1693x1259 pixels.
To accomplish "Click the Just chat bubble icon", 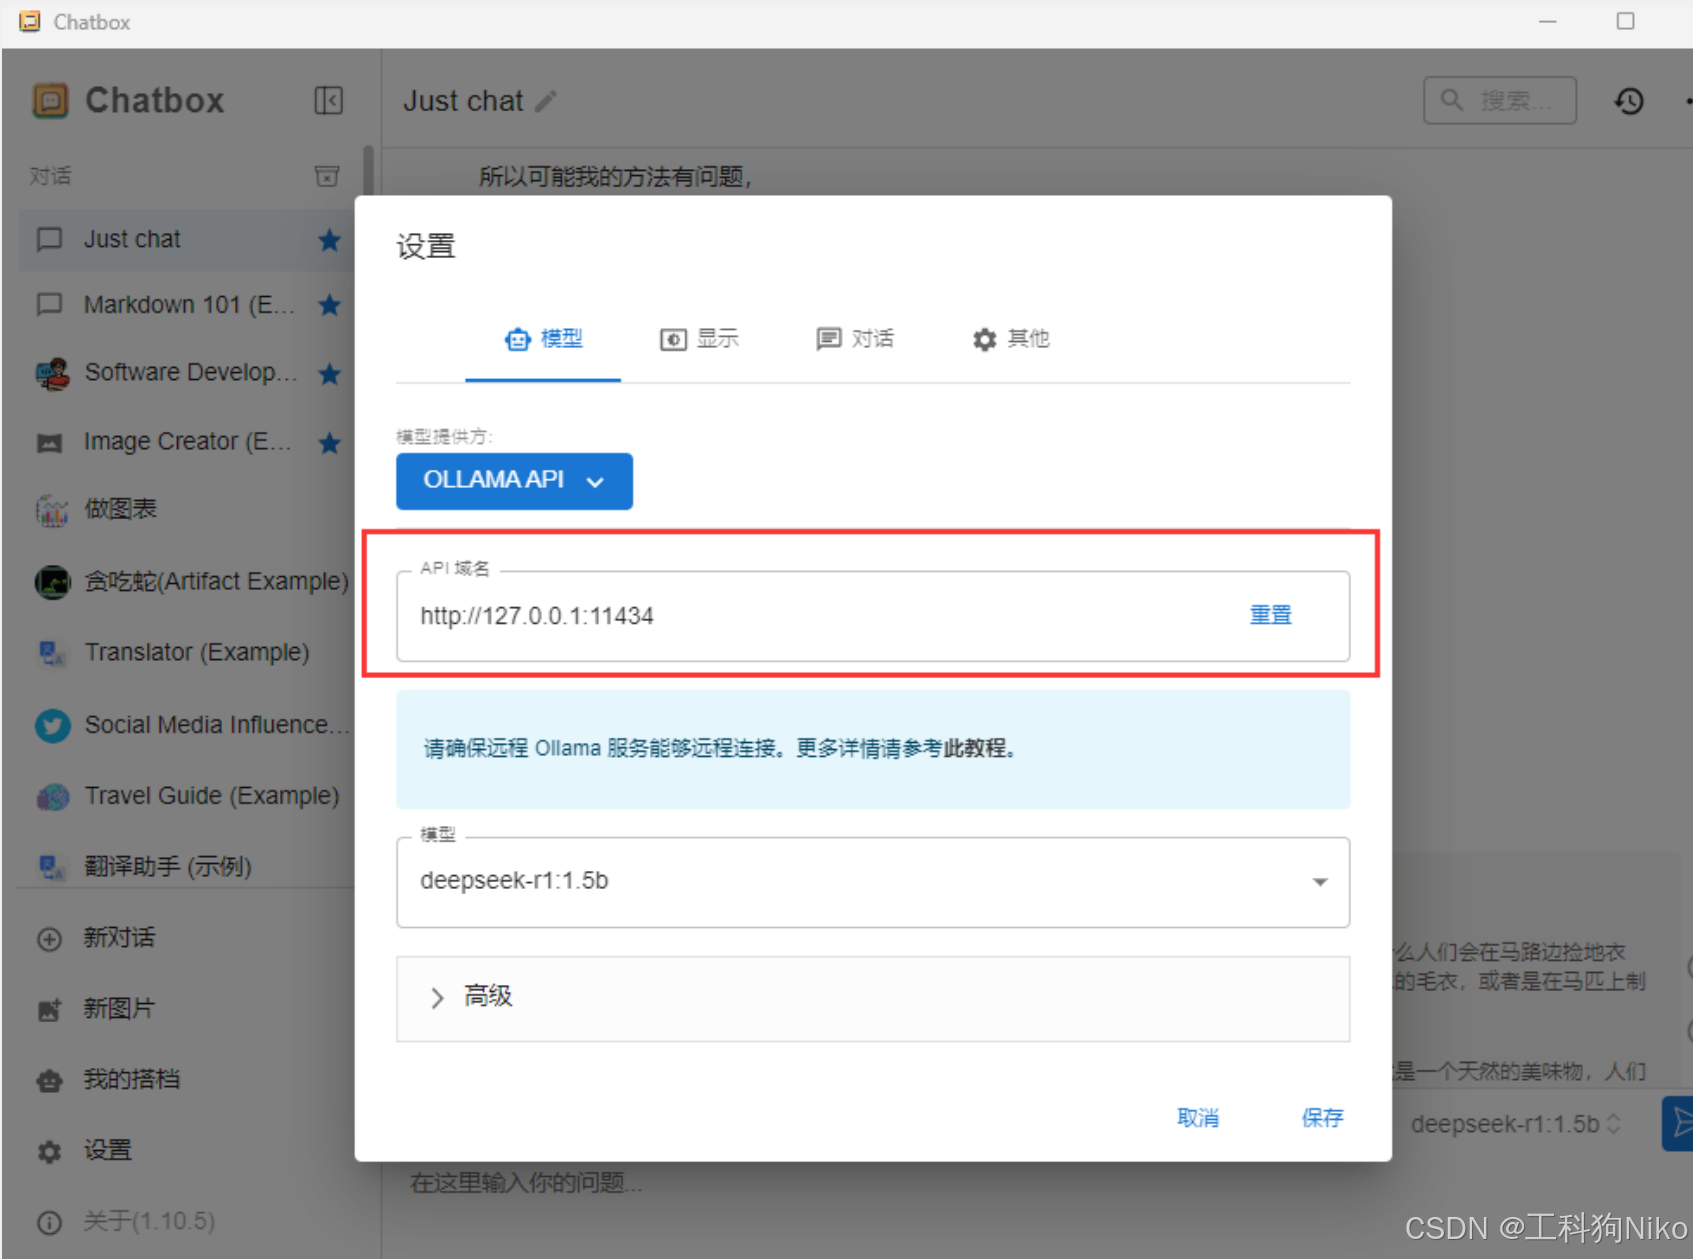I will coord(49,240).
